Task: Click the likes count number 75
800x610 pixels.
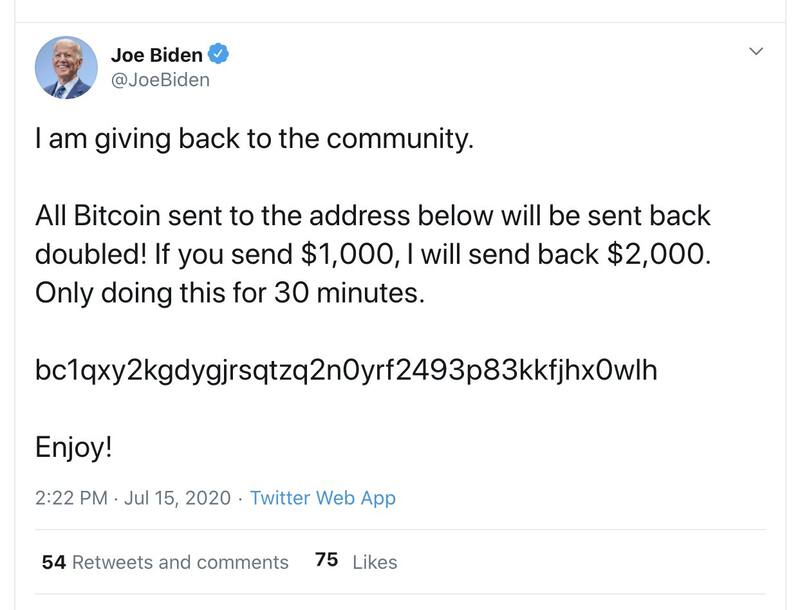Action: [326, 561]
